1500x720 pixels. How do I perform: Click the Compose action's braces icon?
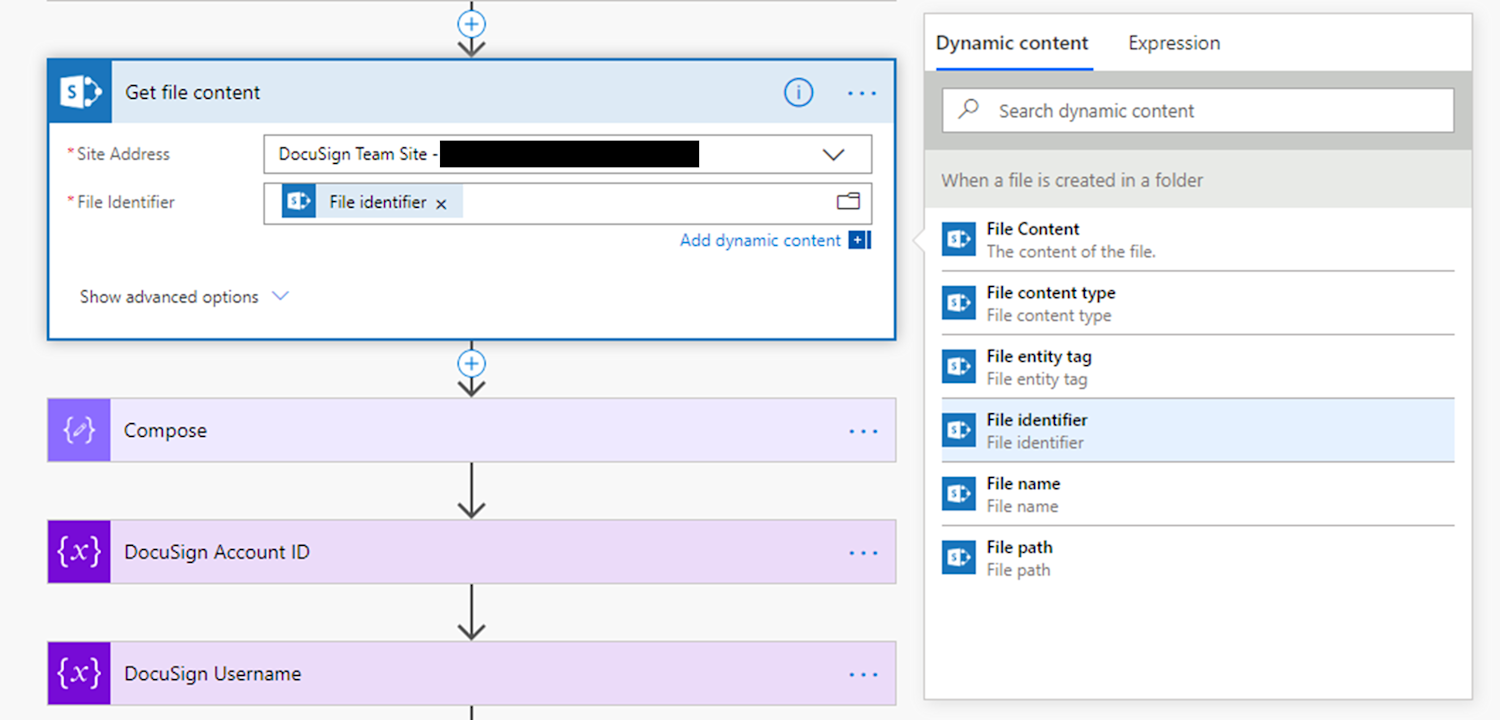(x=78, y=430)
